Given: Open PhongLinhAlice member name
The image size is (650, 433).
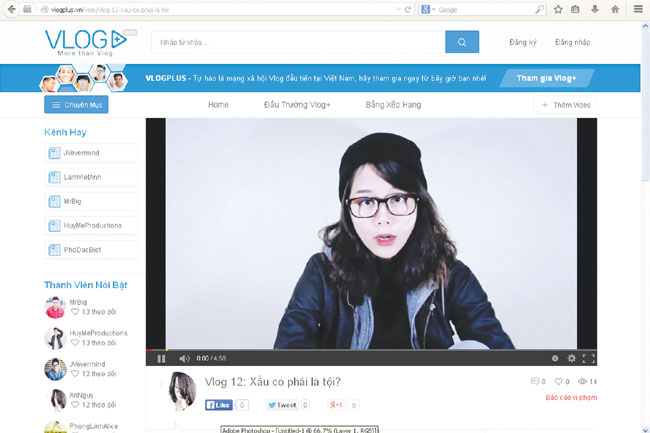Looking at the screenshot, I should [94, 426].
